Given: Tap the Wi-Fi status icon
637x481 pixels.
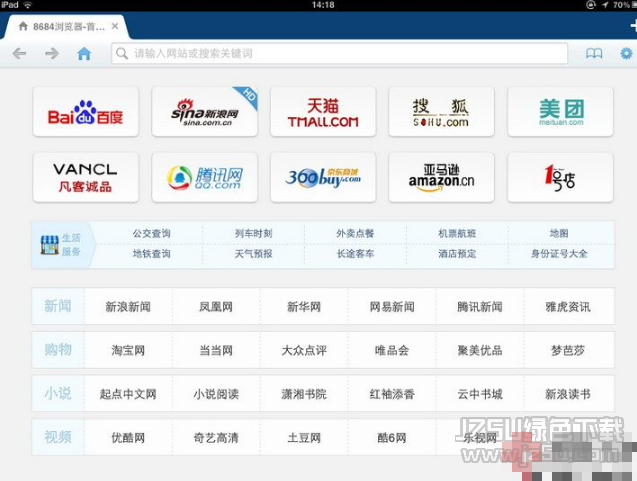Looking at the screenshot, I should (28, 5).
